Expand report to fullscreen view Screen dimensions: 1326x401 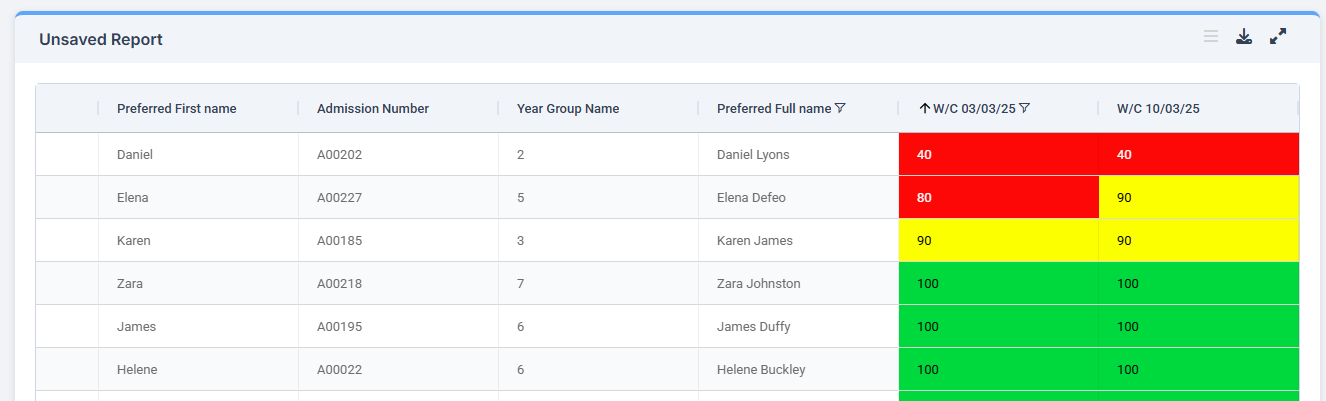pyautogui.click(x=1277, y=37)
